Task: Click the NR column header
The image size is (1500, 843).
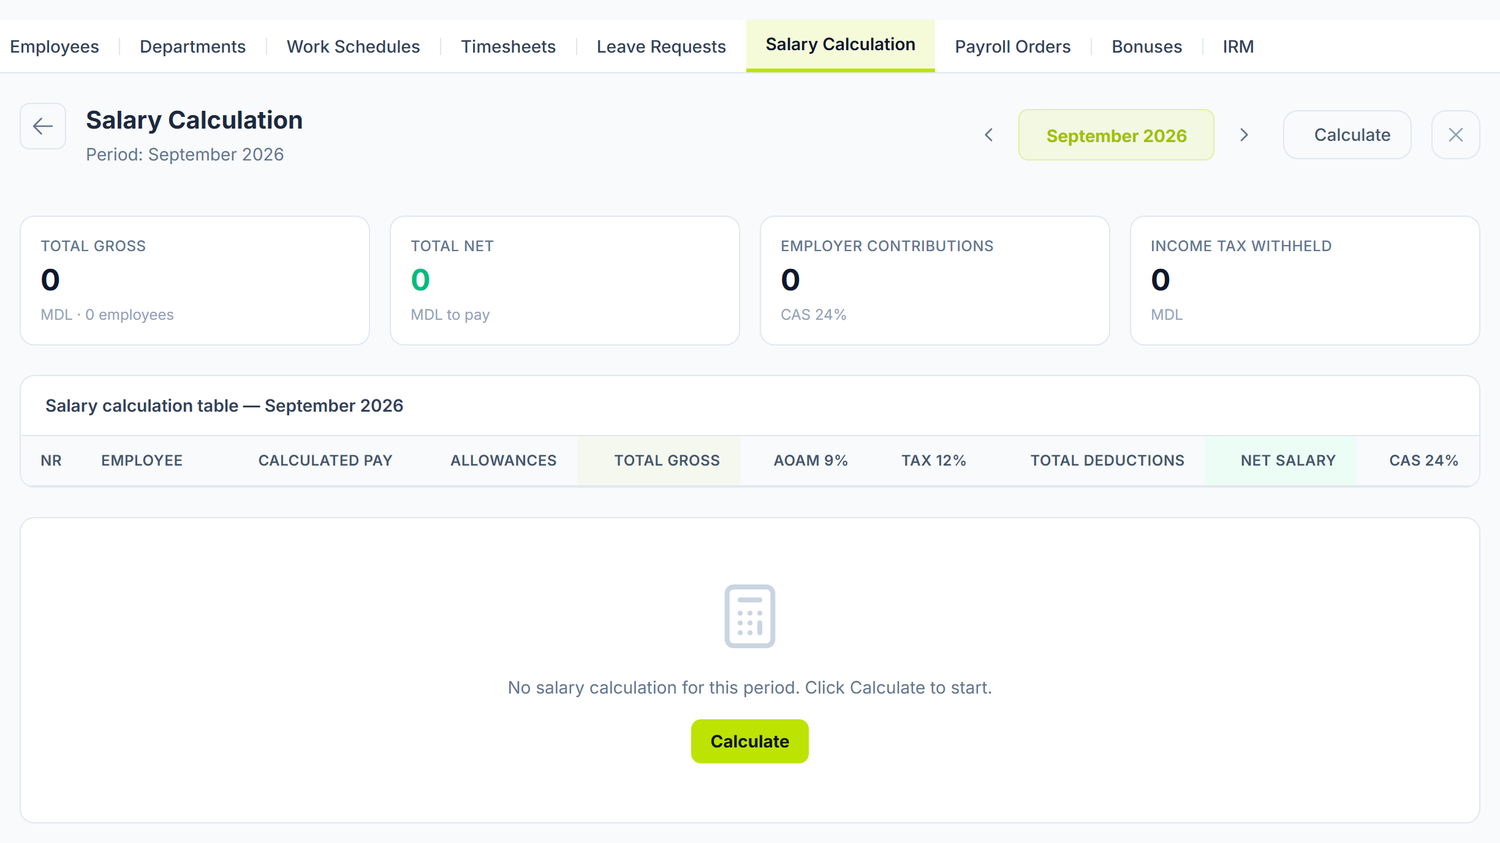Action: tap(51, 461)
